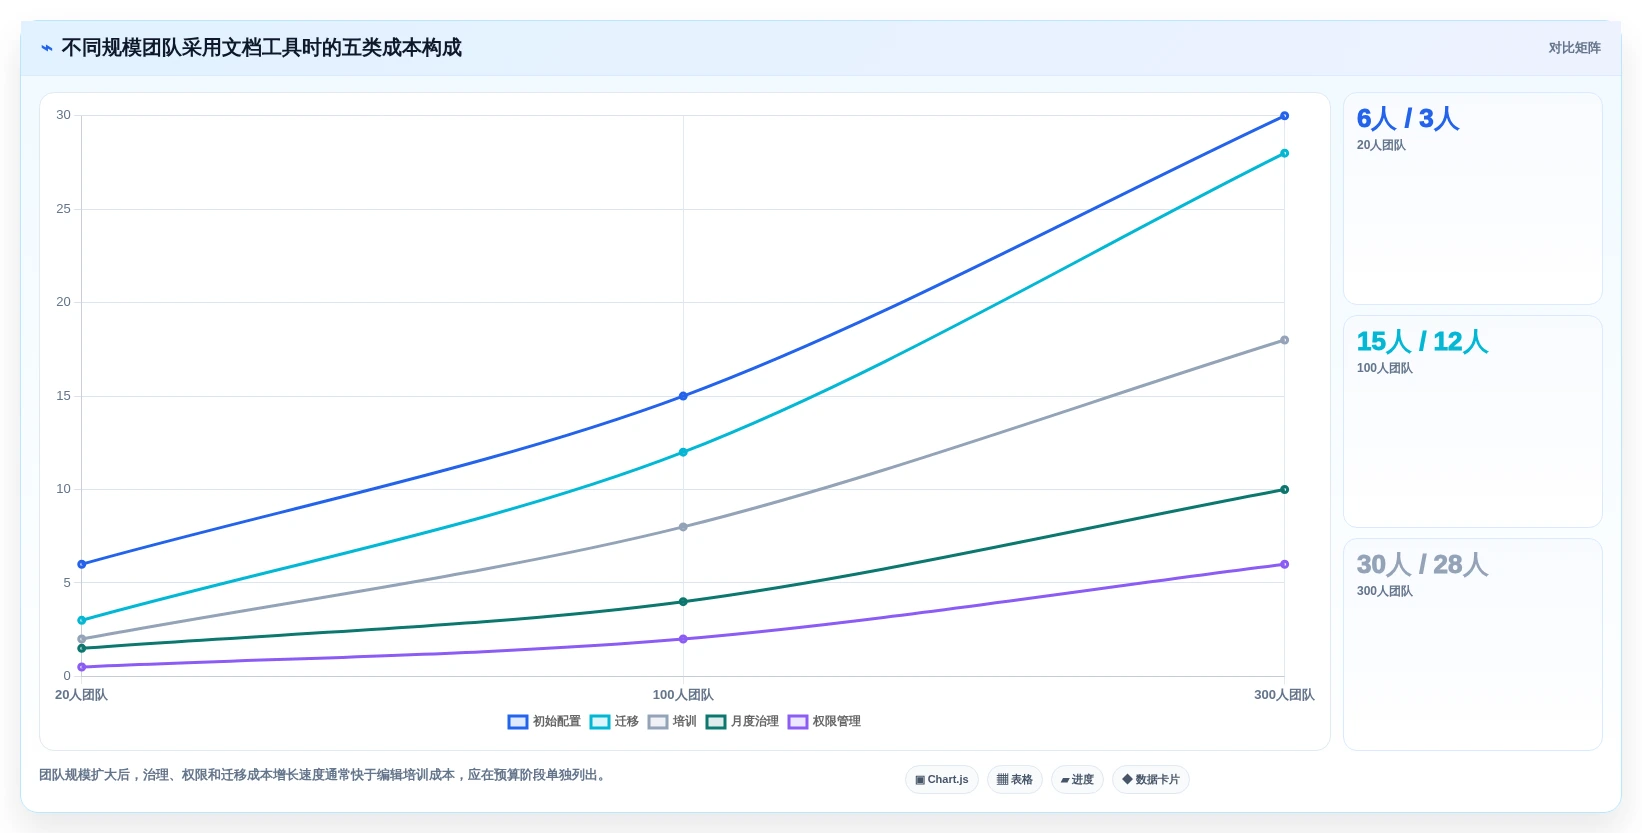Screen dimensions: 1642x833
Task: Click the 100人团队 x-axis label
Action: pyautogui.click(x=683, y=695)
